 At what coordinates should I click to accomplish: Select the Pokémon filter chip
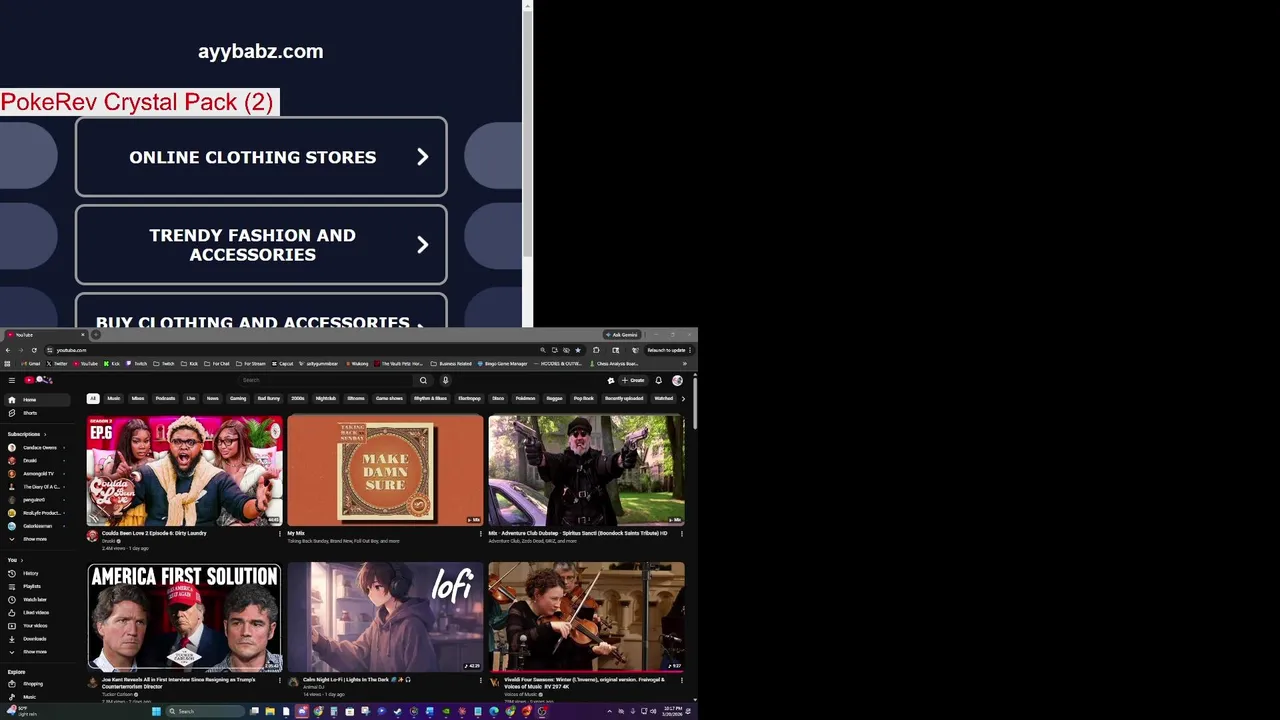click(x=525, y=398)
